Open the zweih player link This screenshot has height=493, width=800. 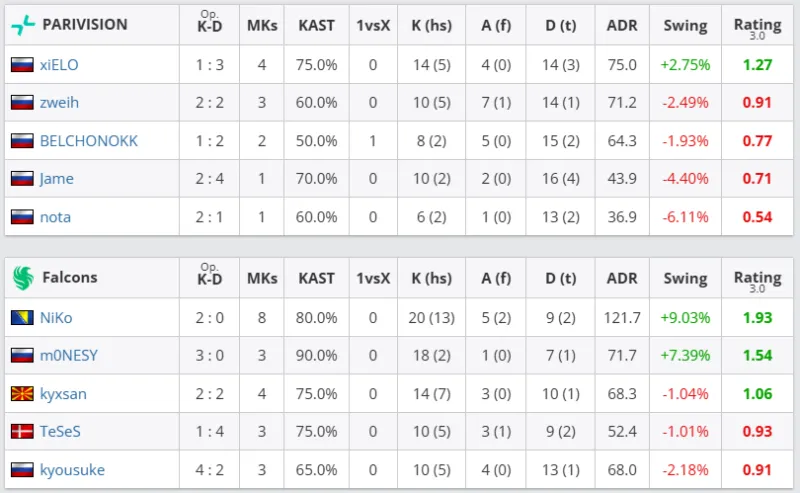tap(60, 103)
